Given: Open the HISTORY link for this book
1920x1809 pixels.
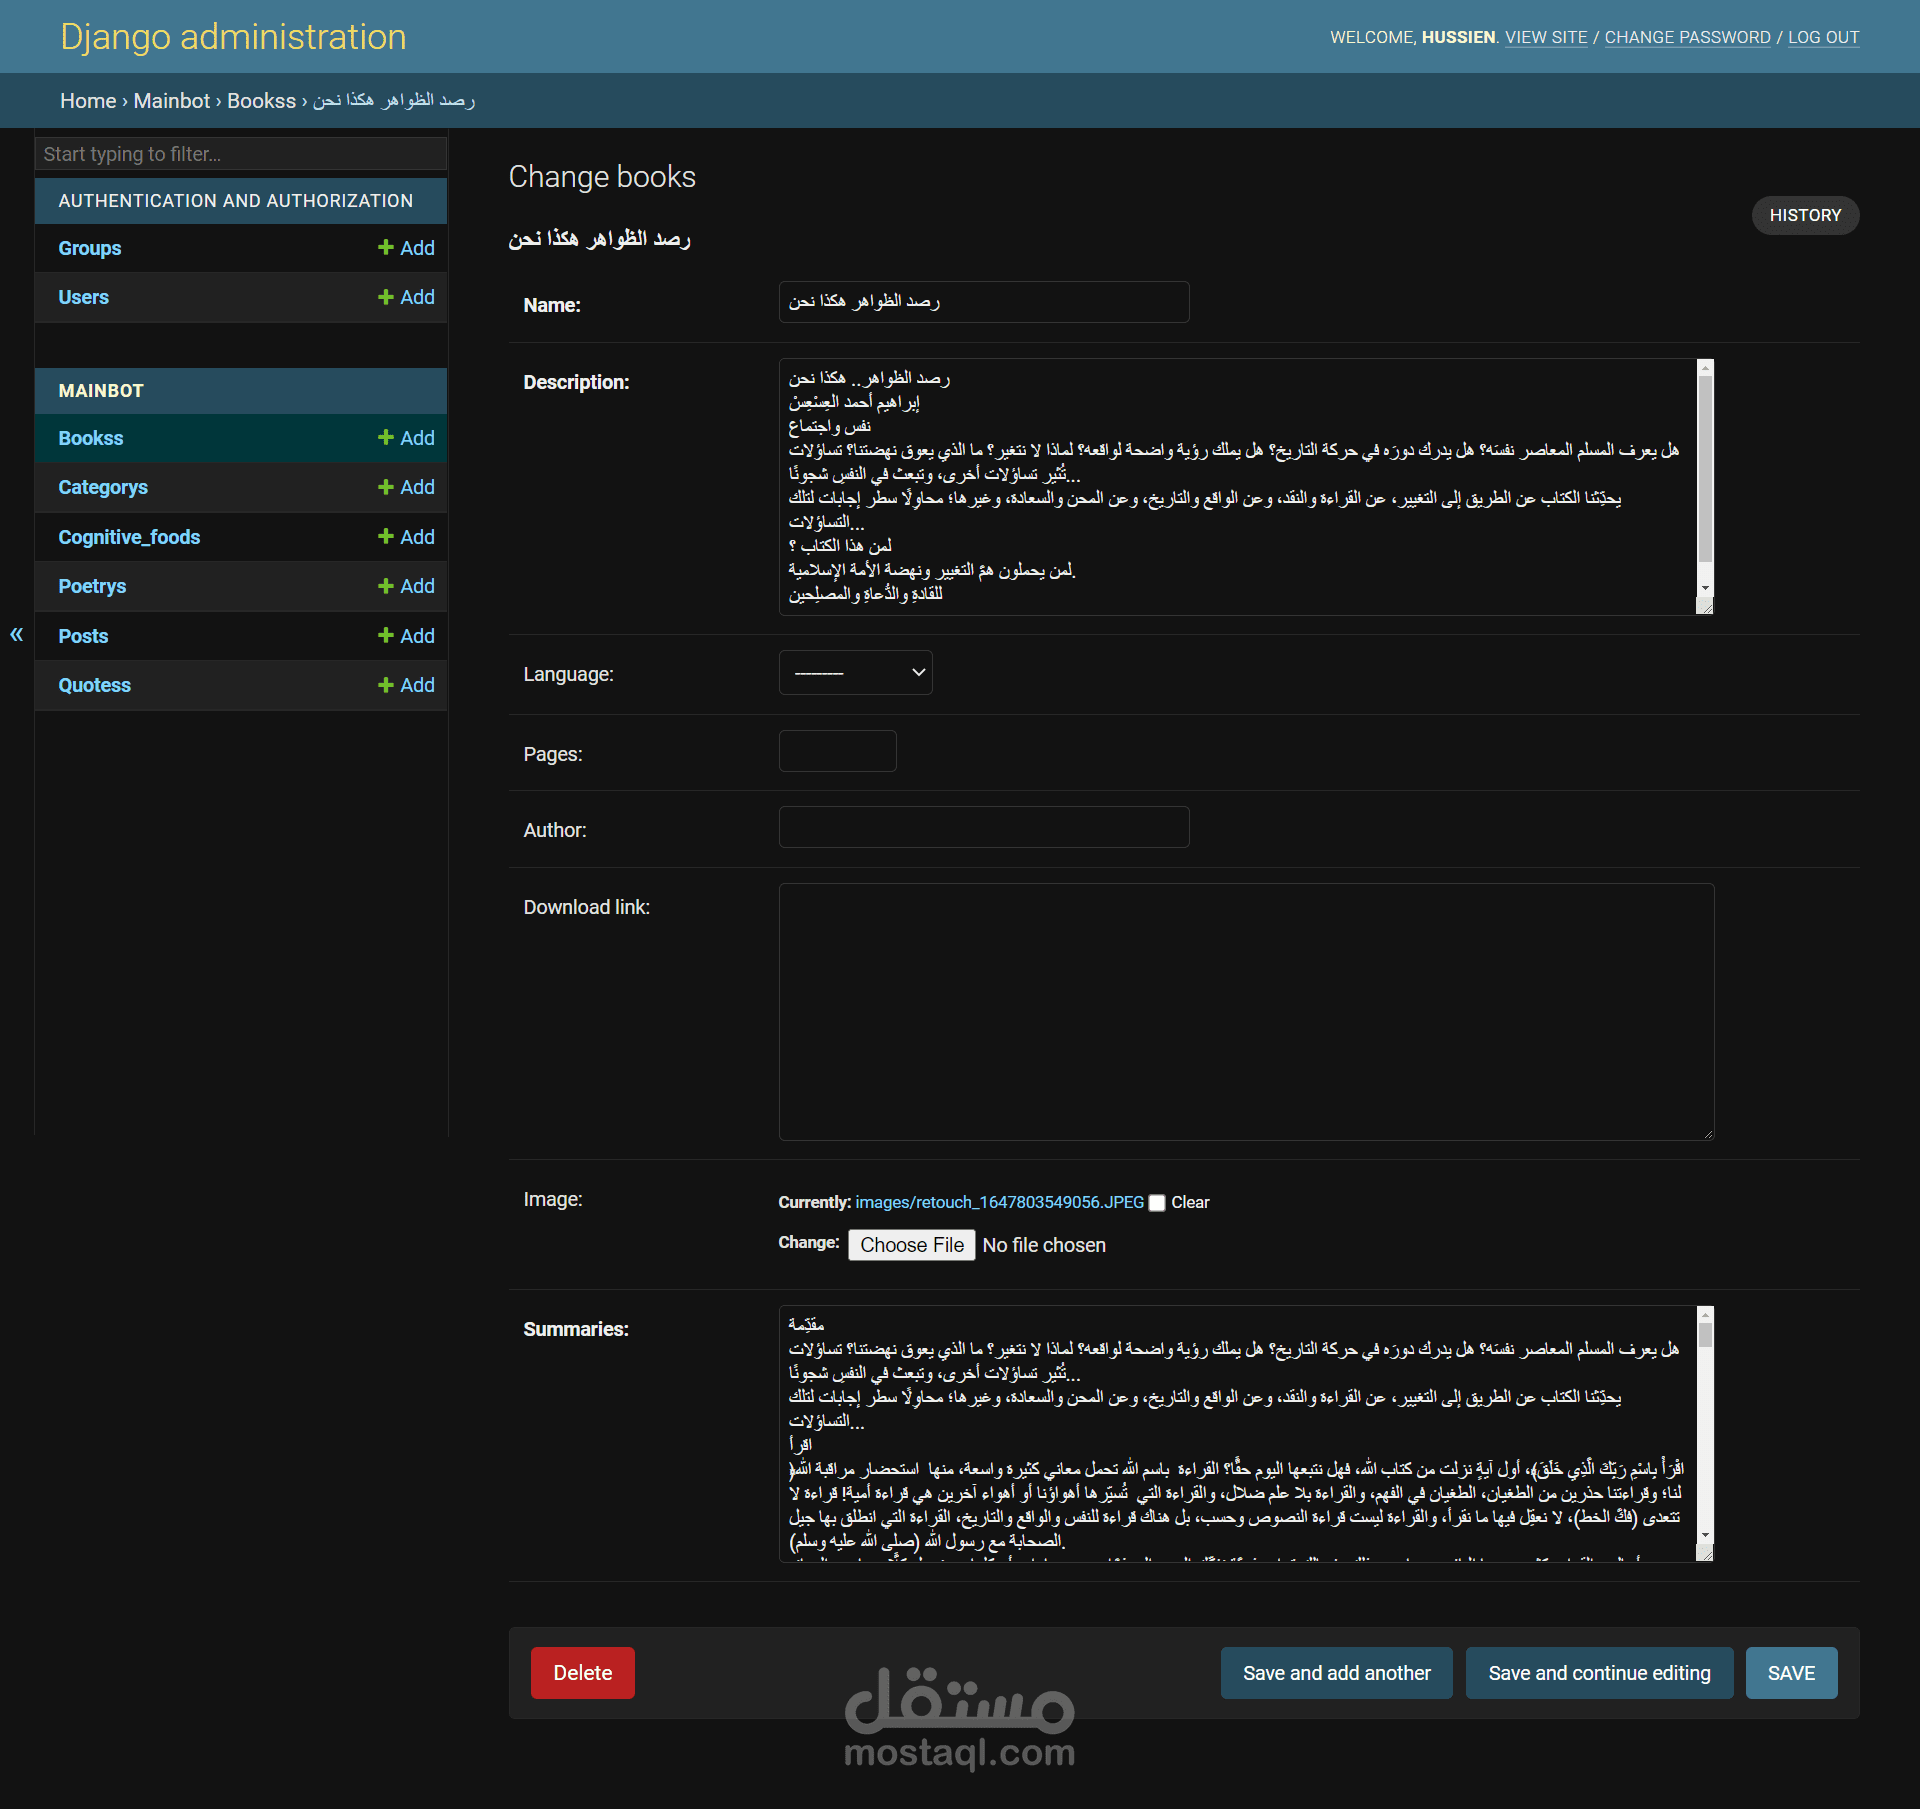Looking at the screenshot, I should (1804, 215).
